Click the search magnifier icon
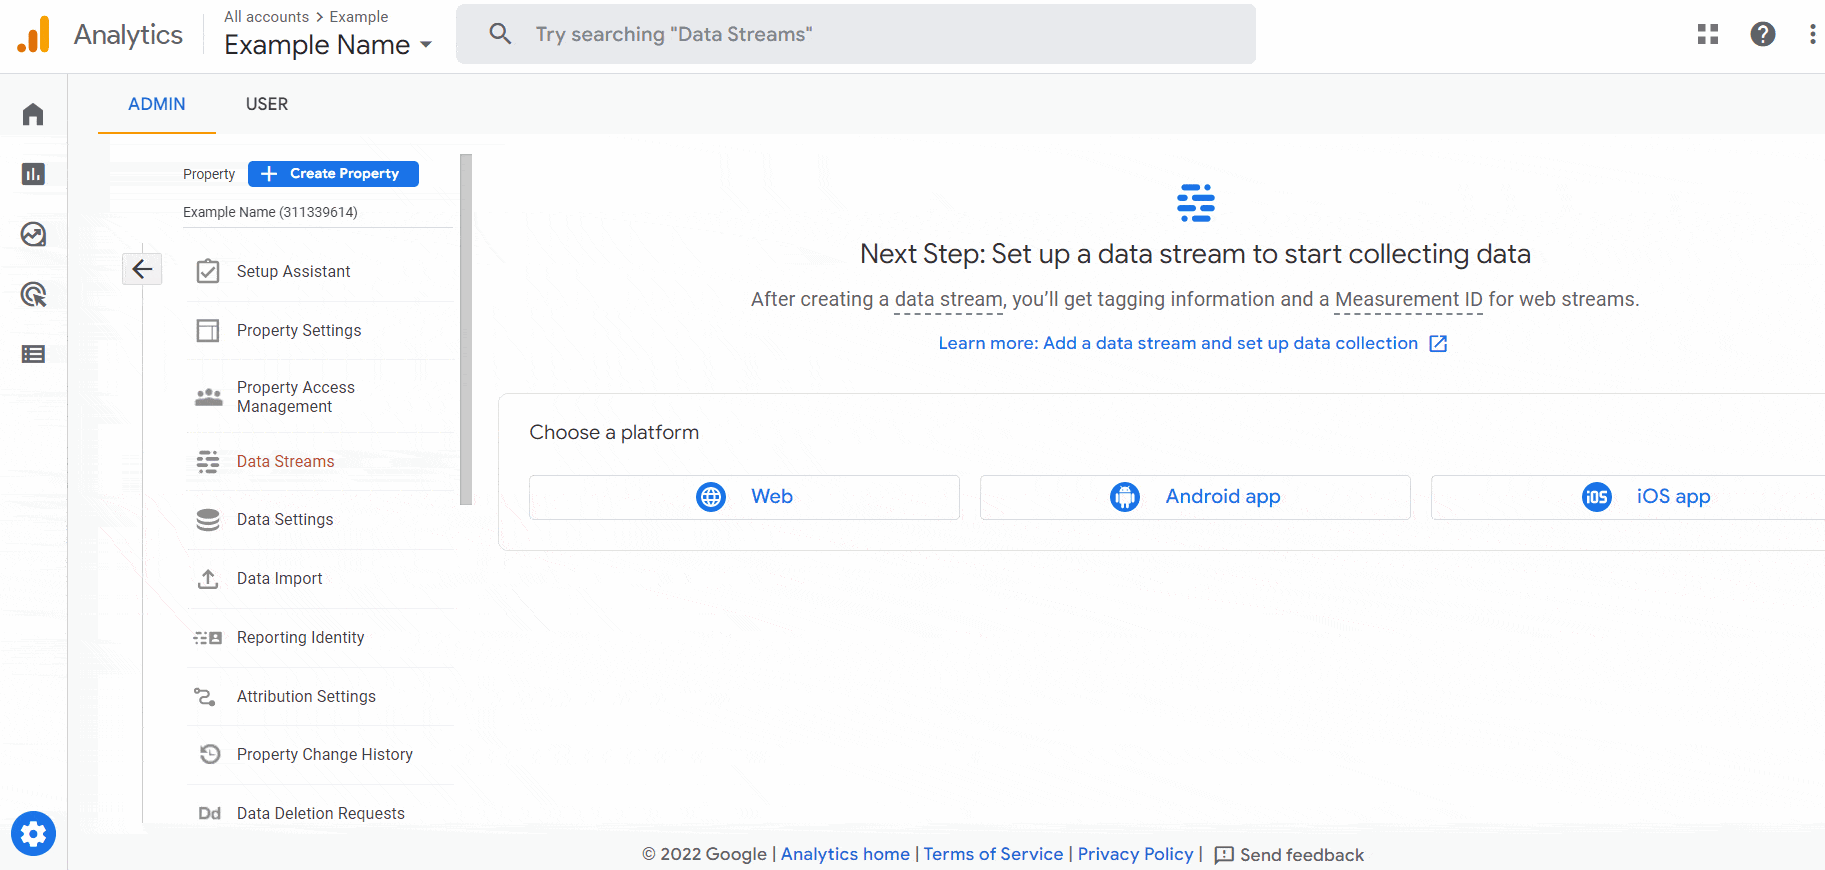 coord(500,34)
